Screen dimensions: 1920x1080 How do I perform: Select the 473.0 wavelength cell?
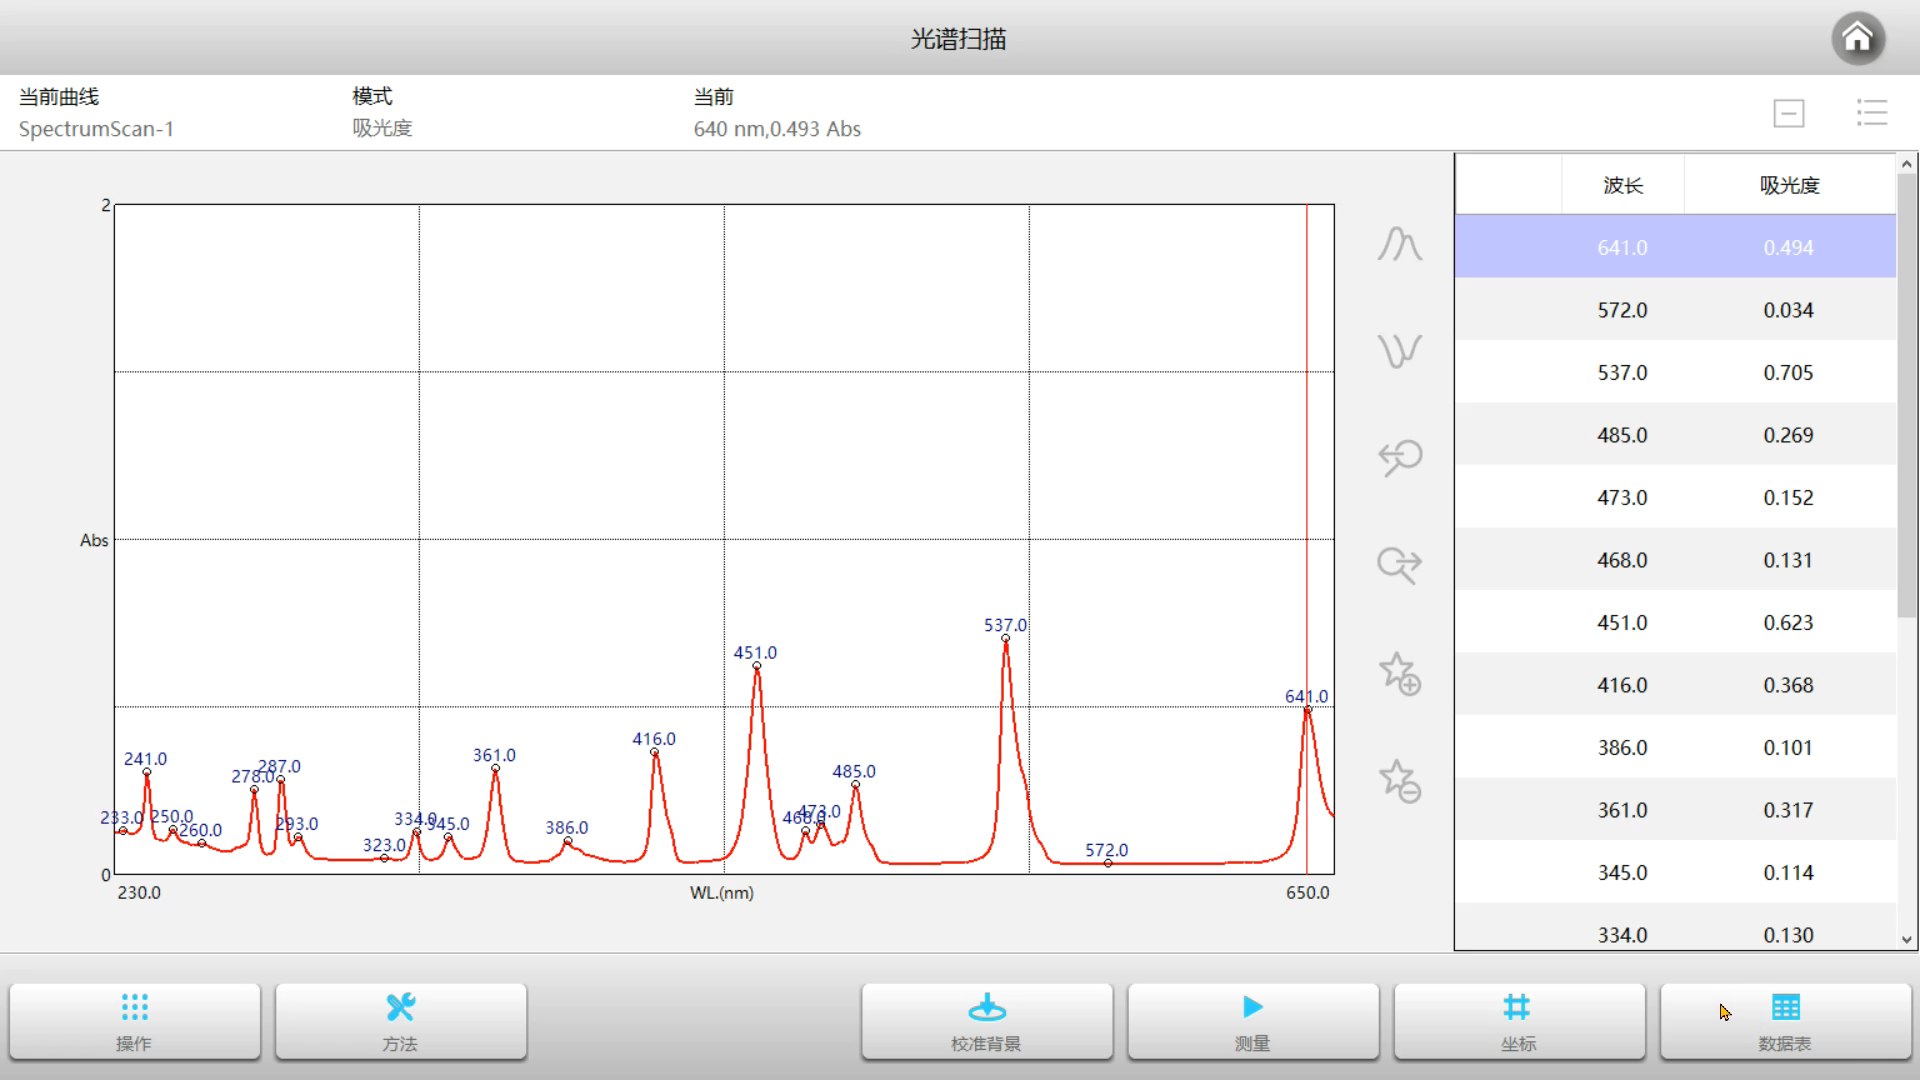coord(1622,497)
